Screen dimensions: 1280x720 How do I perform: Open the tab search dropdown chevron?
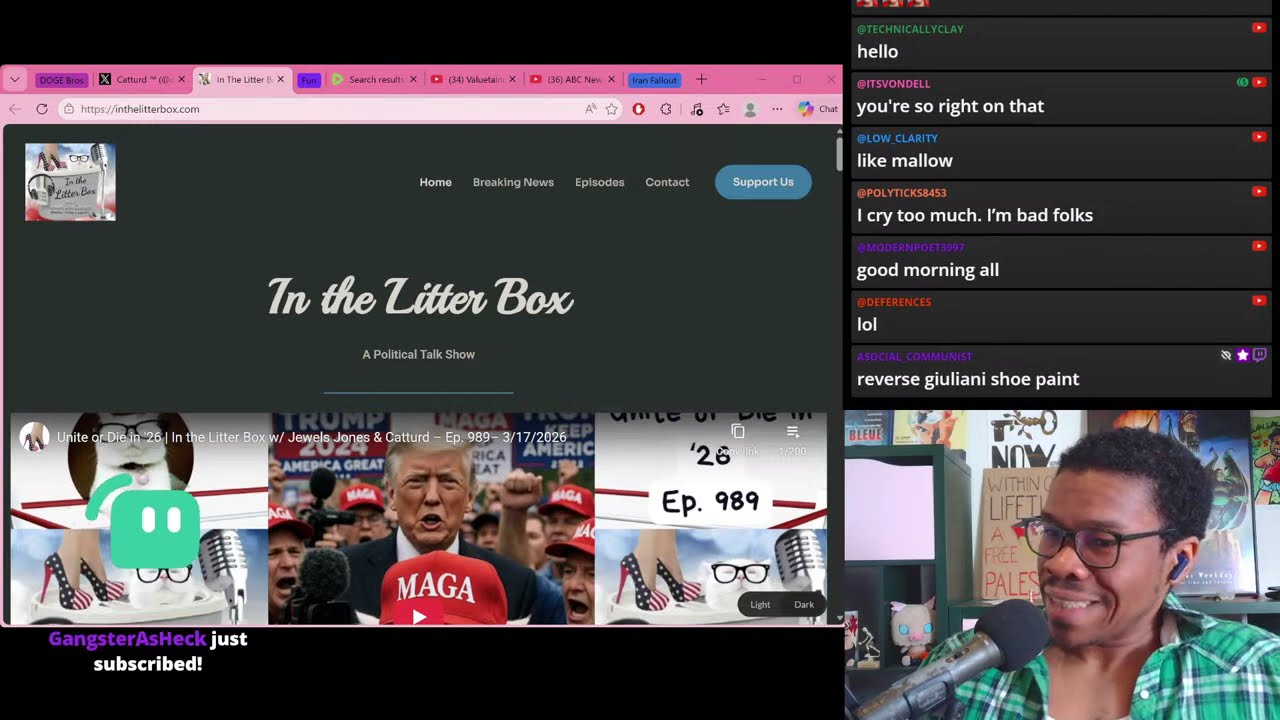15,80
